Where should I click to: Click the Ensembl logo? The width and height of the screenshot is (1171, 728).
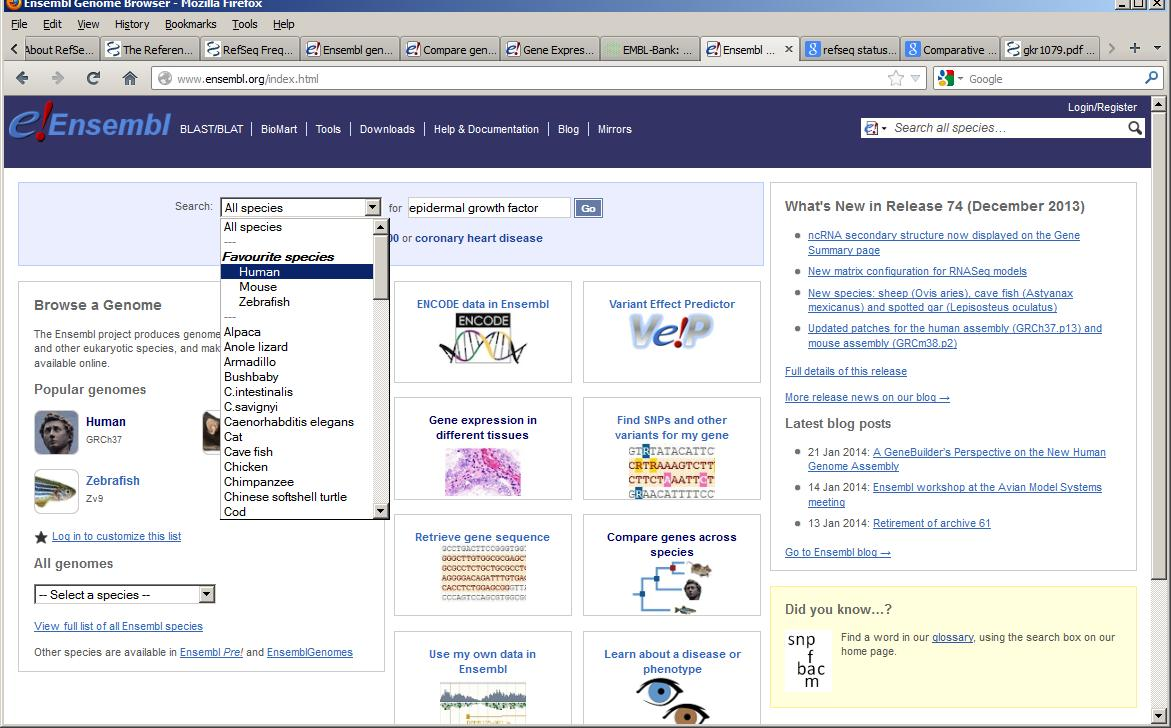click(x=90, y=122)
